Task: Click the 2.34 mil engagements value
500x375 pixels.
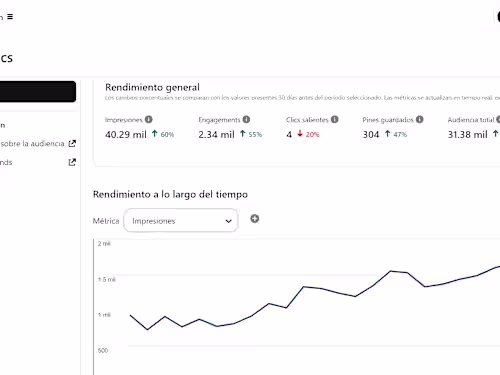Action: tap(216, 135)
